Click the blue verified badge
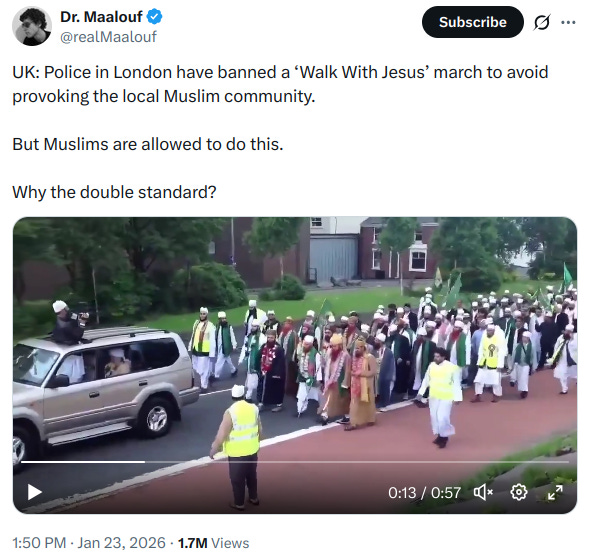 (x=155, y=17)
